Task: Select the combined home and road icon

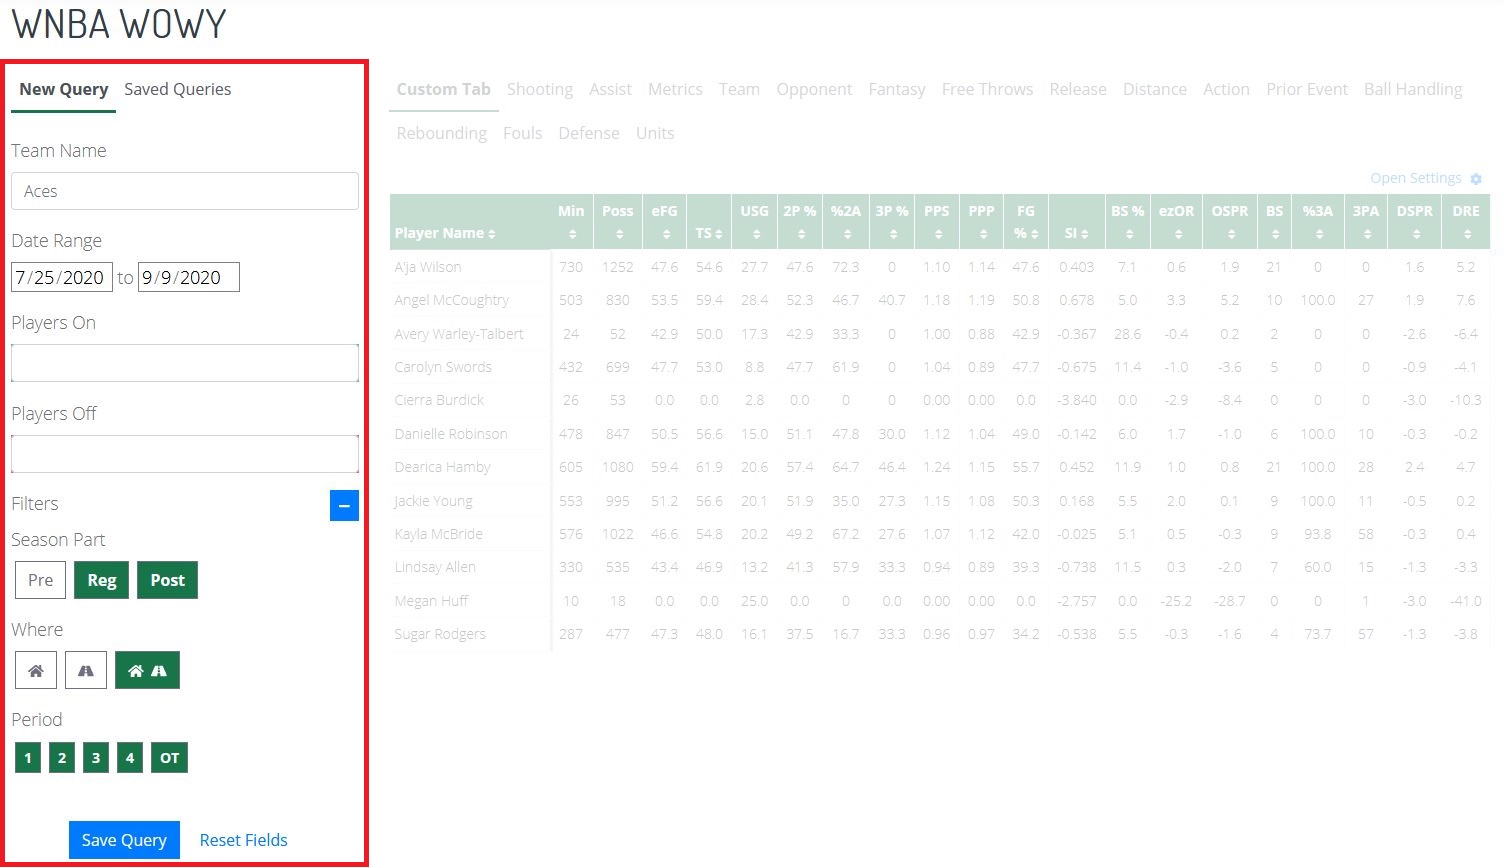Action: [147, 670]
